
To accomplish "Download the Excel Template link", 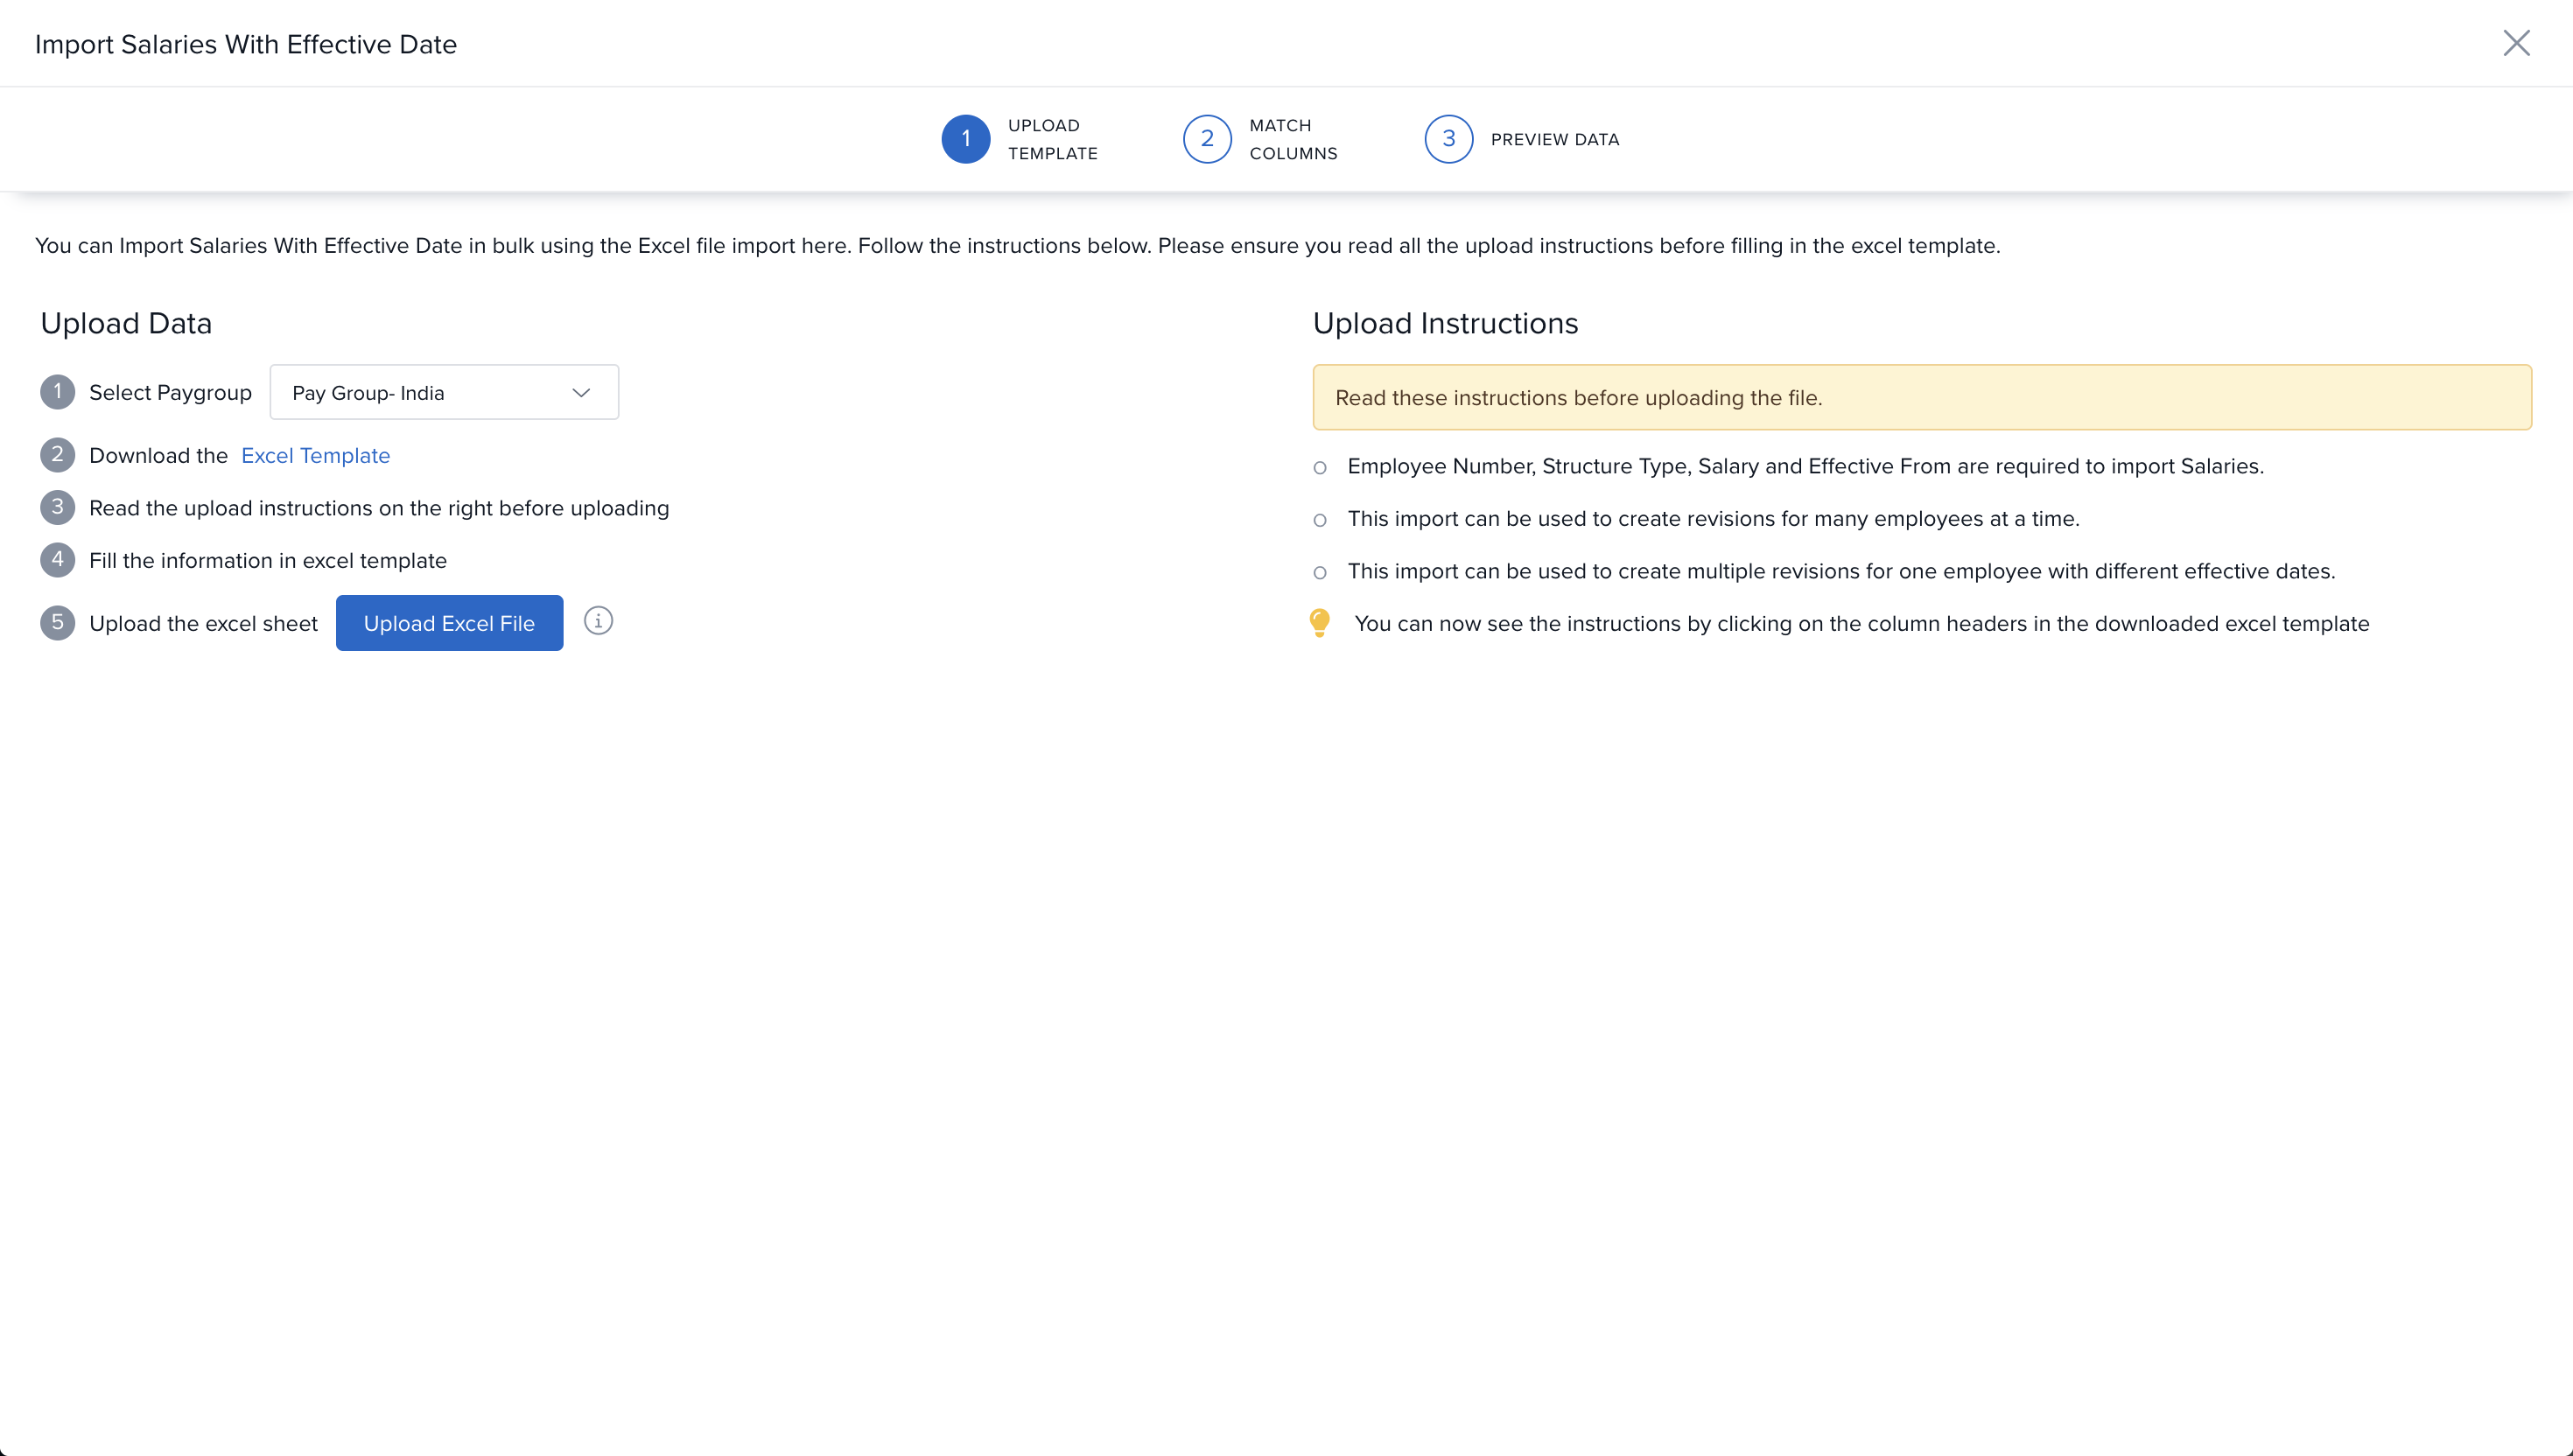I will (x=315, y=456).
